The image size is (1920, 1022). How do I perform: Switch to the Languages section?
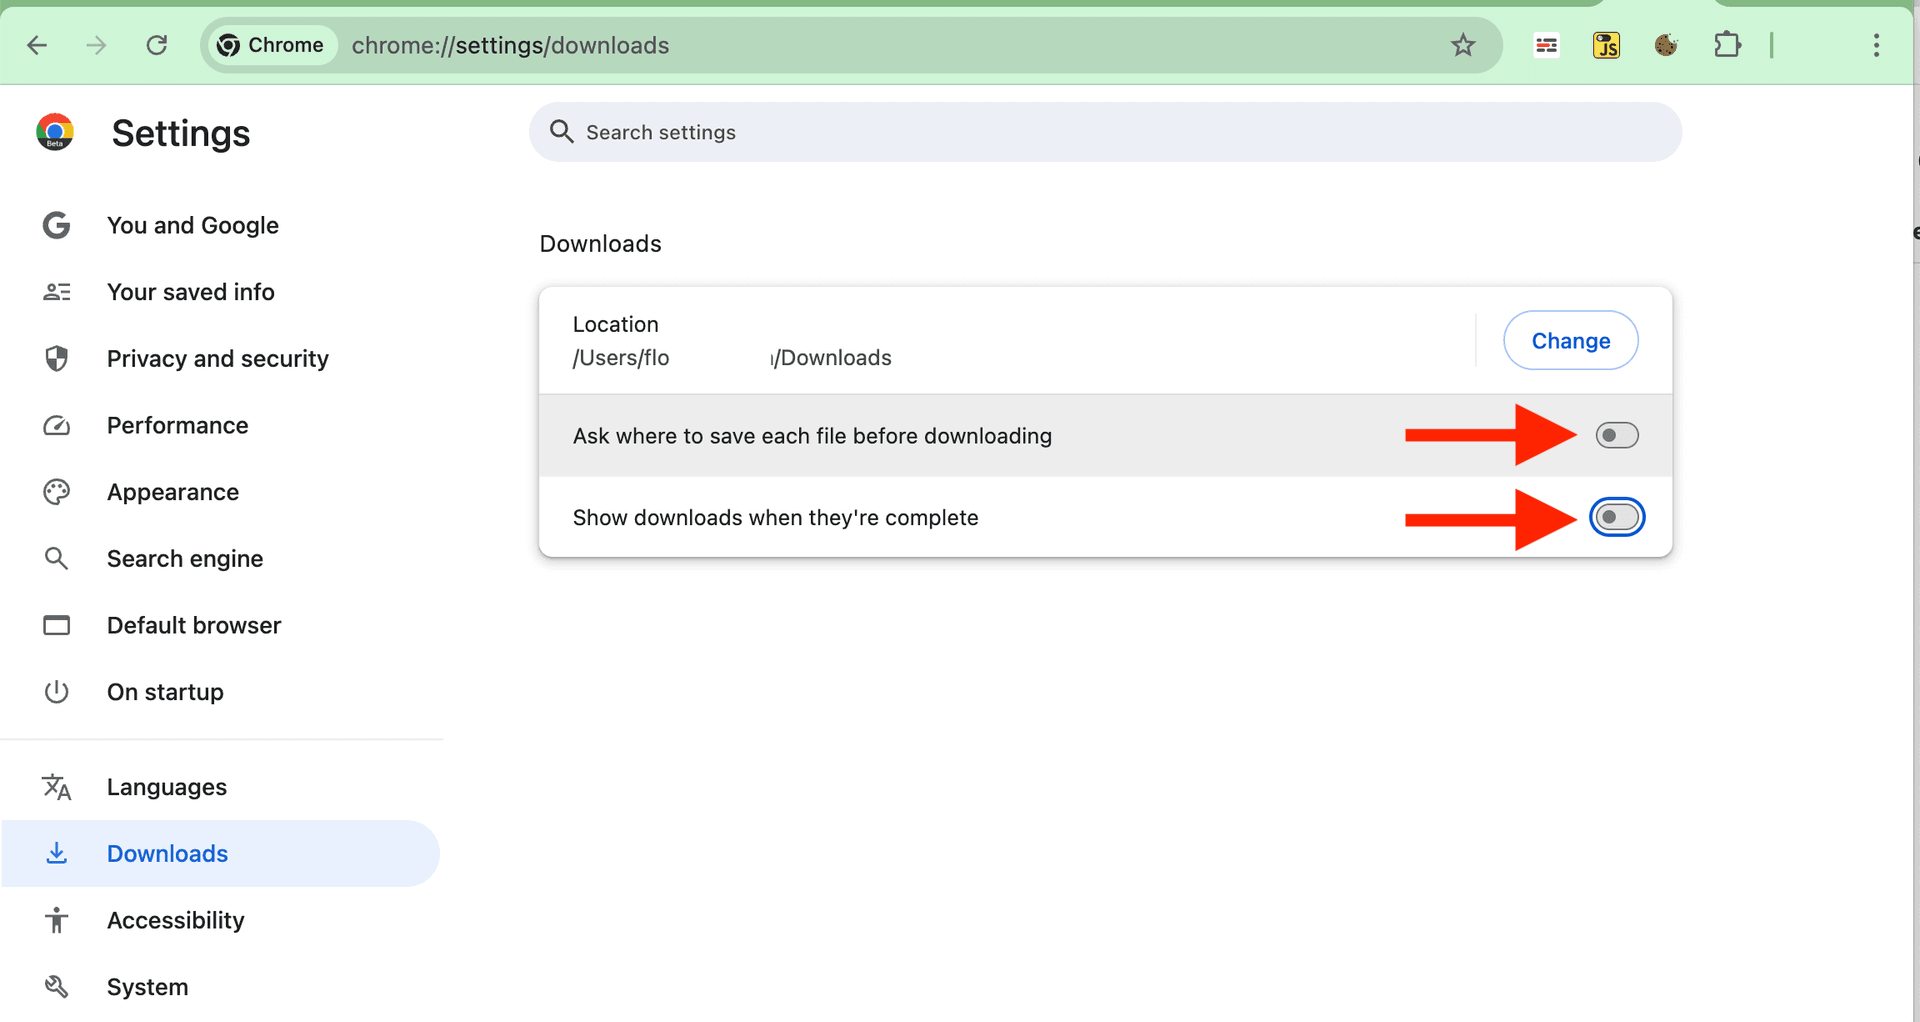tap(166, 787)
